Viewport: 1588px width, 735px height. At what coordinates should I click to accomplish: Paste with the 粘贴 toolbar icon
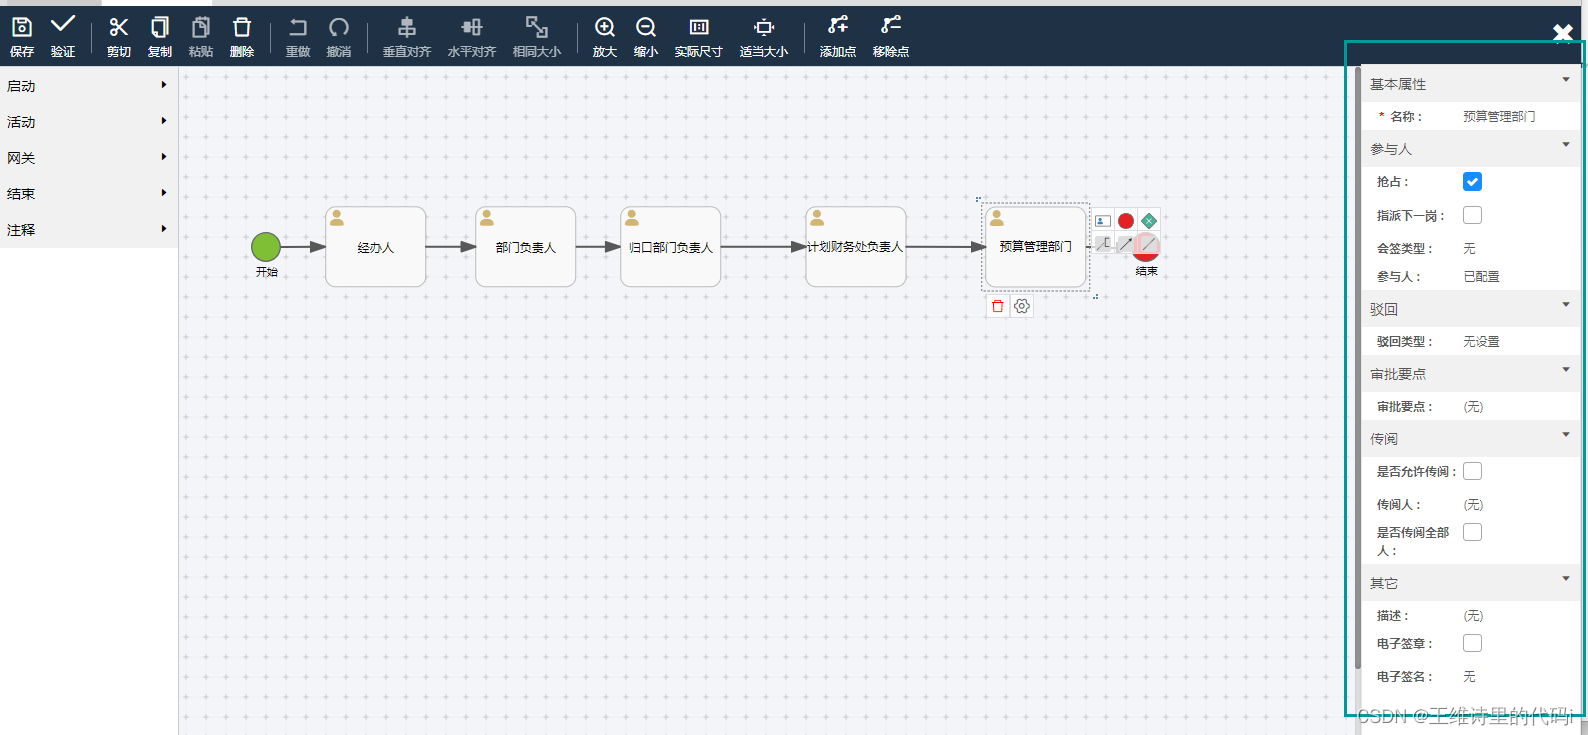(x=201, y=36)
